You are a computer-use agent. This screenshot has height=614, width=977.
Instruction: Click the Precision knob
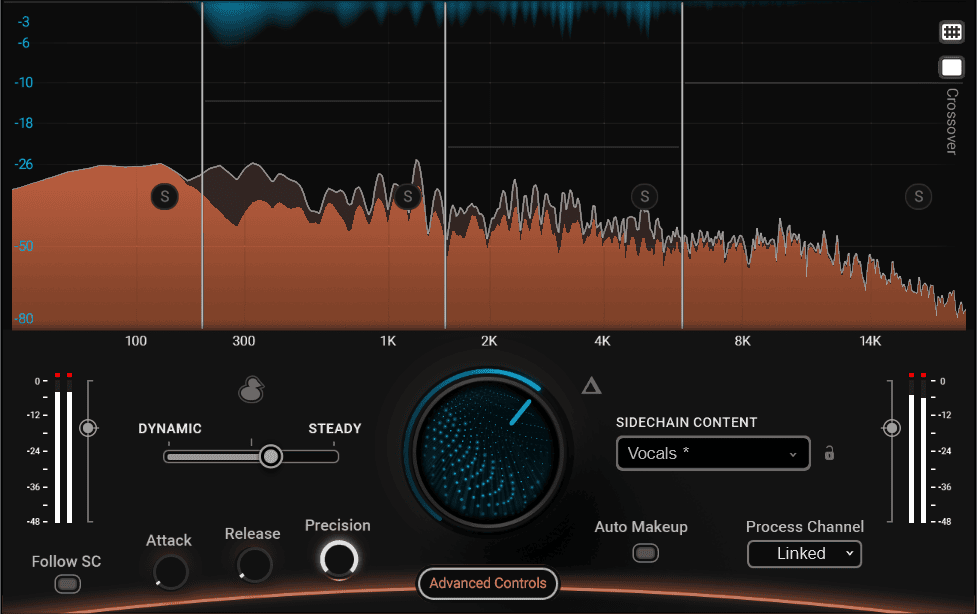pyautogui.click(x=338, y=559)
